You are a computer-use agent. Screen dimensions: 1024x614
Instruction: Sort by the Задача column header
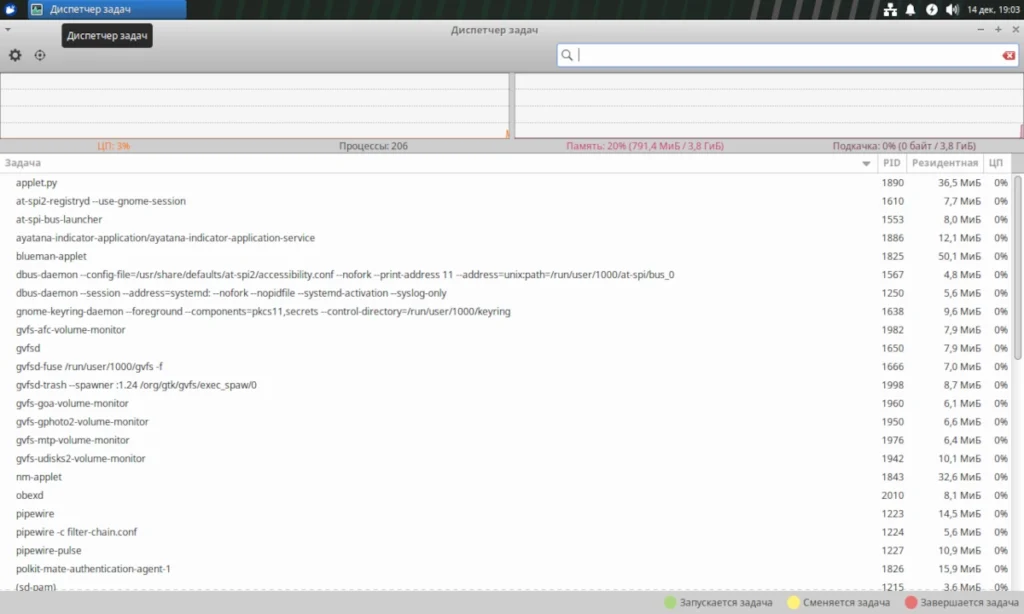[438, 163]
